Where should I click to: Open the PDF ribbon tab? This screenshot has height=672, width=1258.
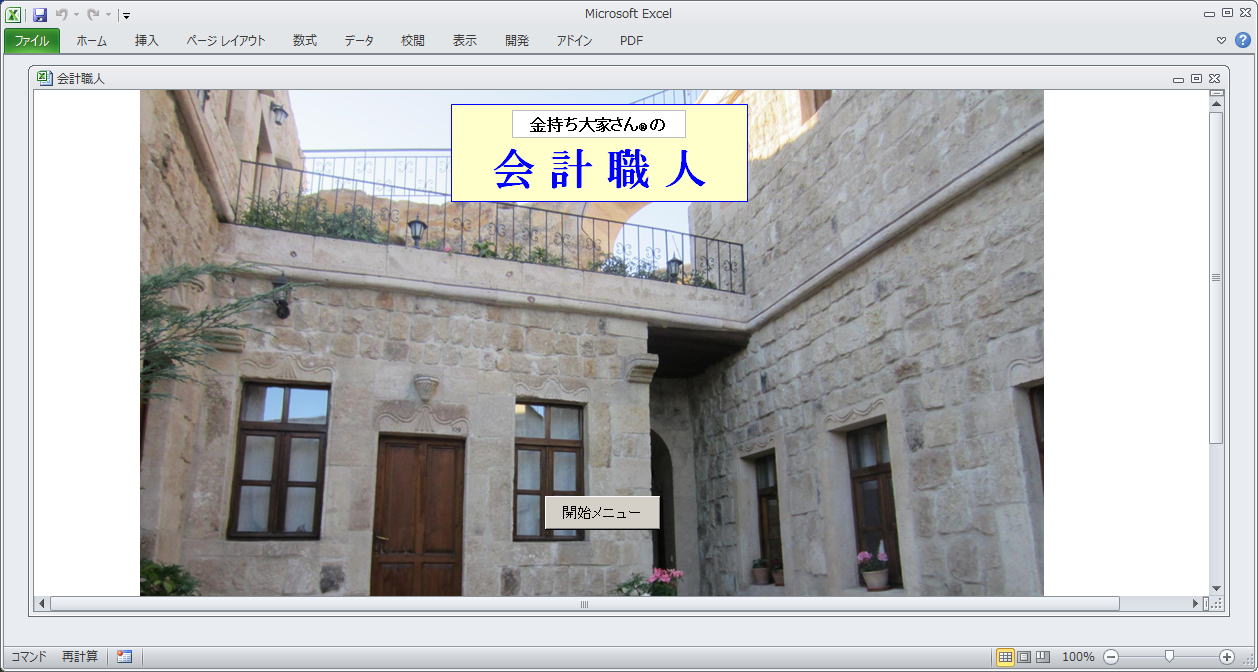click(x=632, y=41)
